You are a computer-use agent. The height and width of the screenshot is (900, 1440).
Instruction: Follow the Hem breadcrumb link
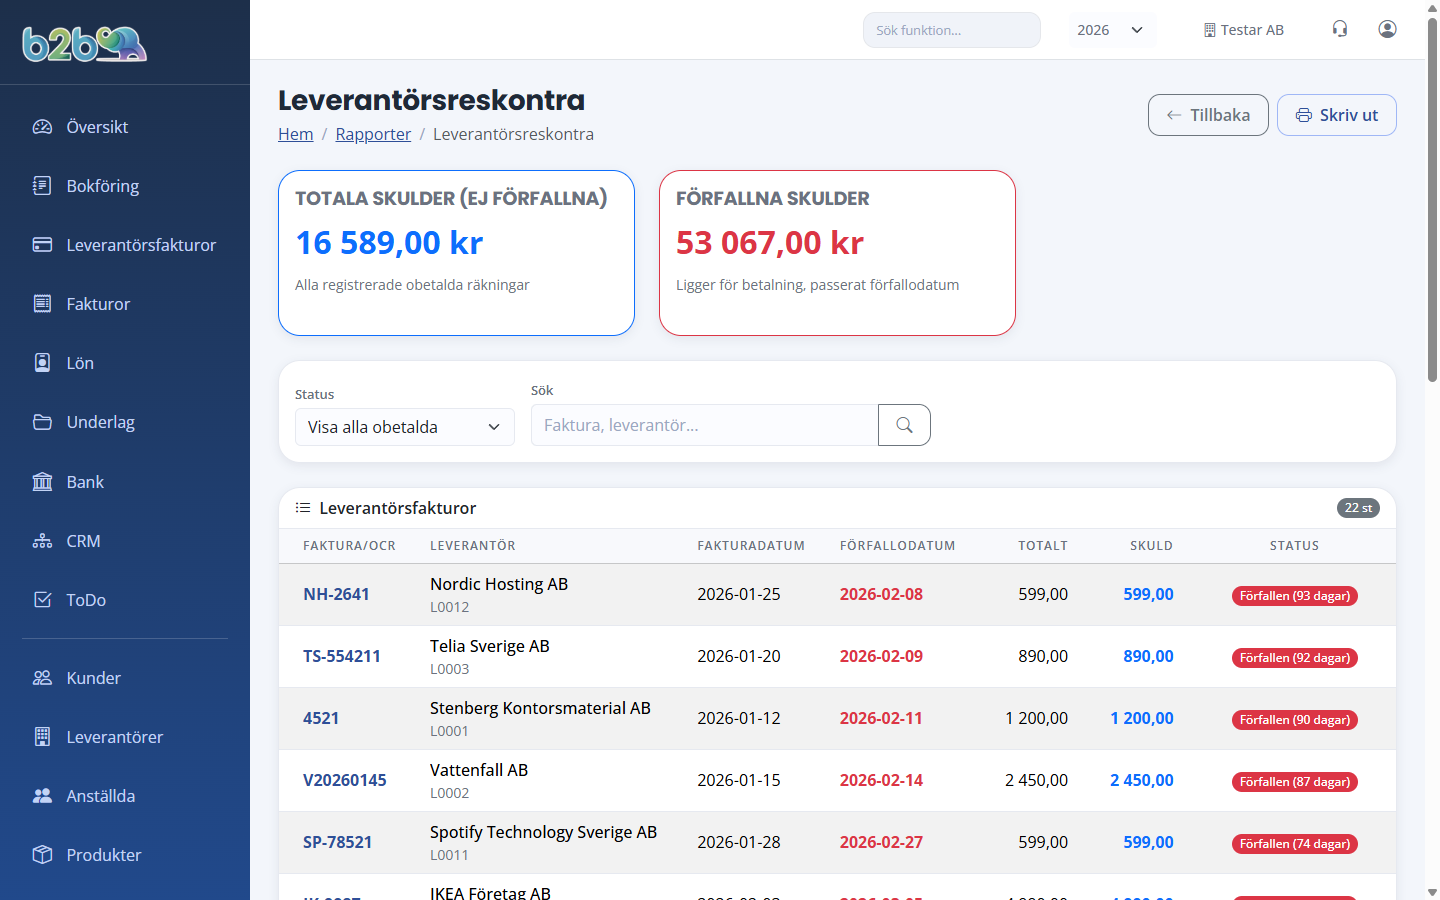[x=296, y=134]
